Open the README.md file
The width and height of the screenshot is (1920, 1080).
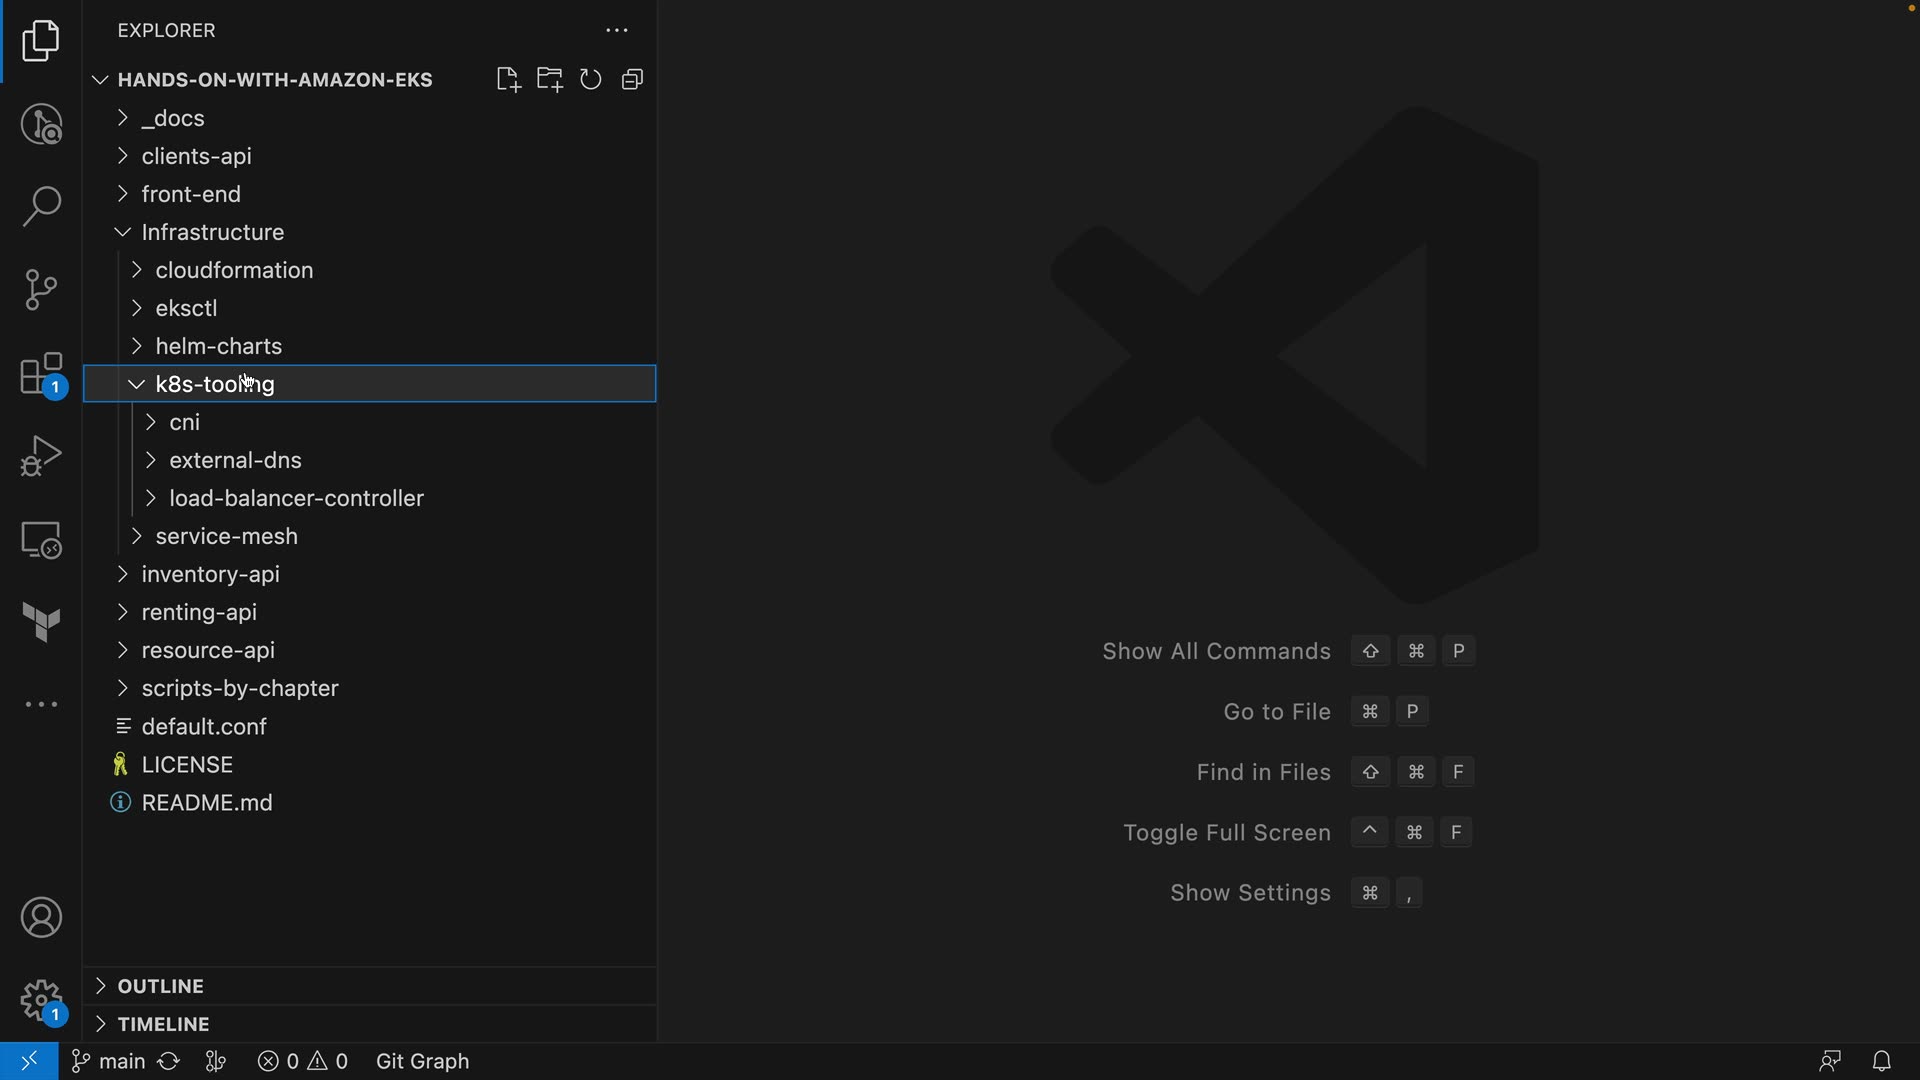pos(207,803)
